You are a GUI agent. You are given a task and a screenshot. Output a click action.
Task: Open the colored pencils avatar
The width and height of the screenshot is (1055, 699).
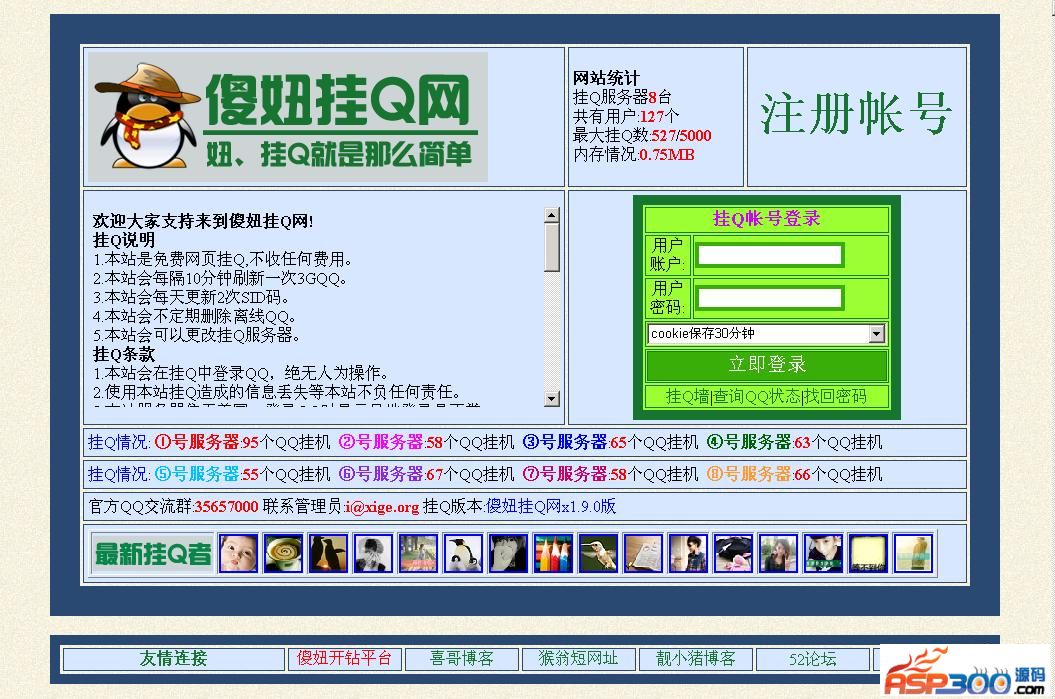553,554
